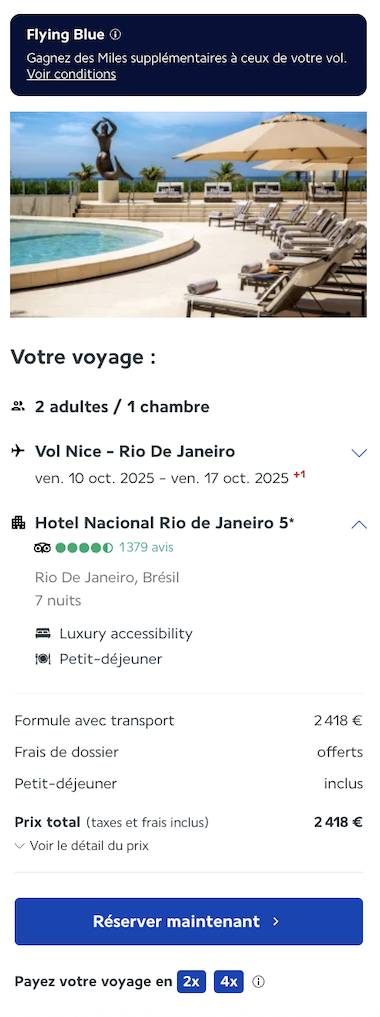Click the info icon beside payment installments

pyautogui.click(x=258, y=982)
